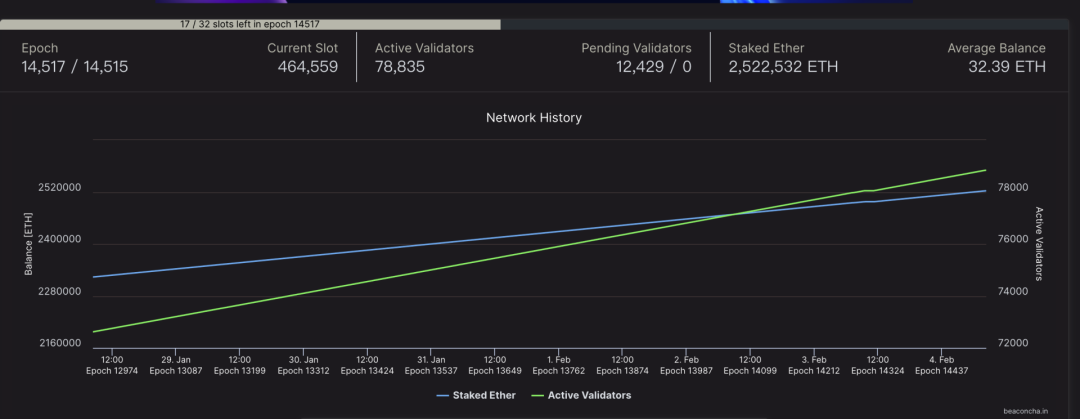The image size is (1080, 419).
Task: Click the 29. Jan Epoch 13087 axis label
Action: pos(176,365)
